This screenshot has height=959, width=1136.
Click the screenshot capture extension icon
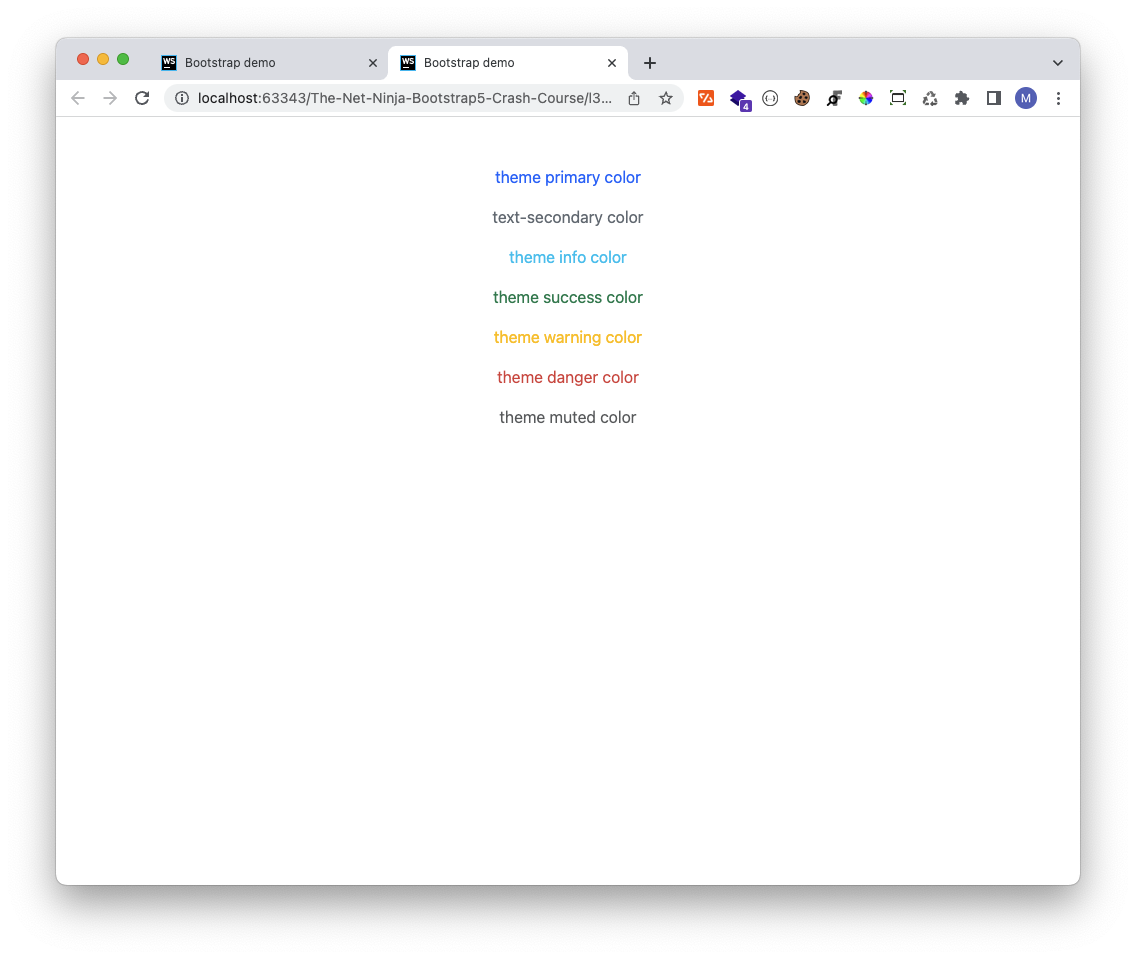(x=898, y=98)
